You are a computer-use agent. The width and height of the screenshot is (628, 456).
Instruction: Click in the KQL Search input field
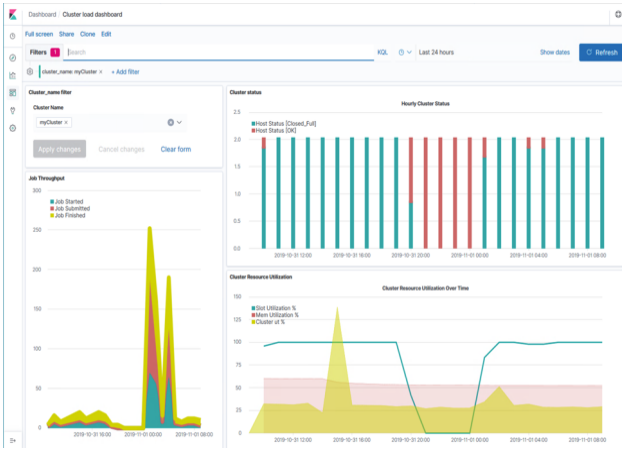coord(219,52)
